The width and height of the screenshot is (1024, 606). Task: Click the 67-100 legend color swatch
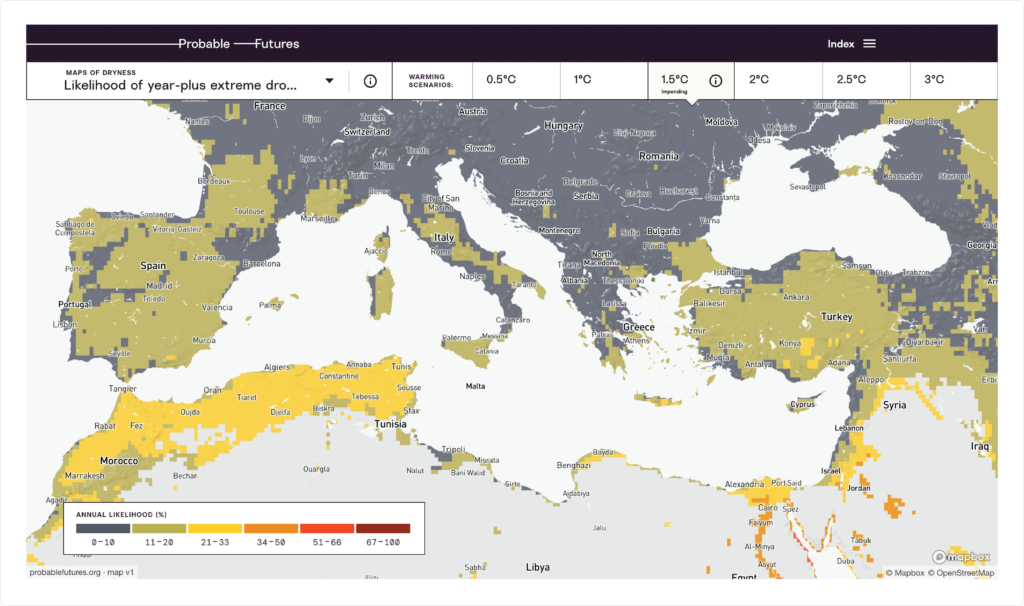[x=383, y=528]
